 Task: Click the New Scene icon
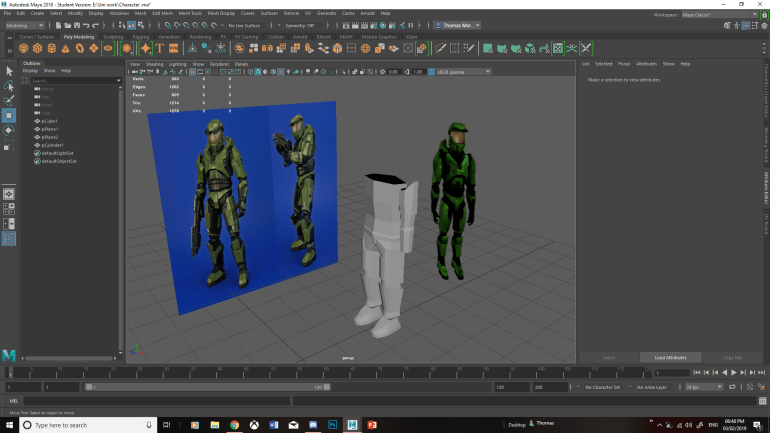[x=58, y=26]
